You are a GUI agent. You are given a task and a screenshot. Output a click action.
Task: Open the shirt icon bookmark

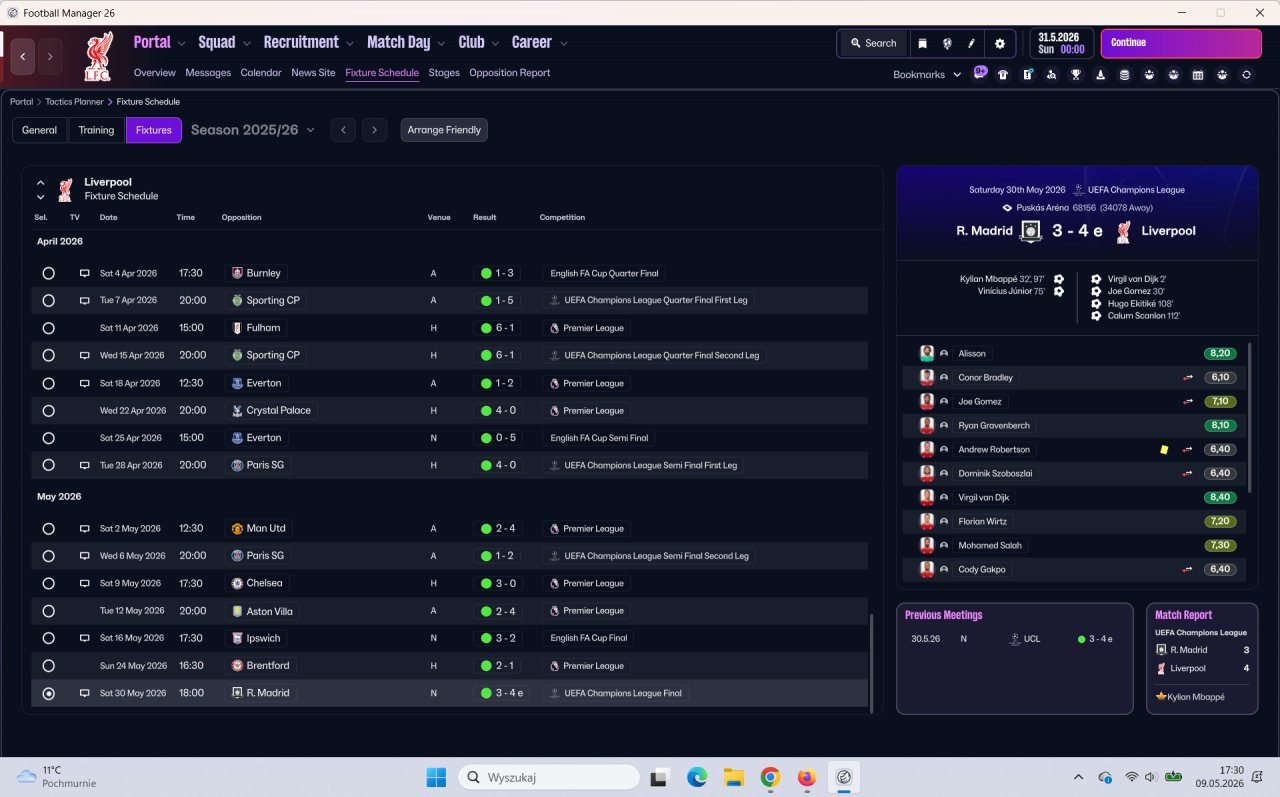[1003, 74]
